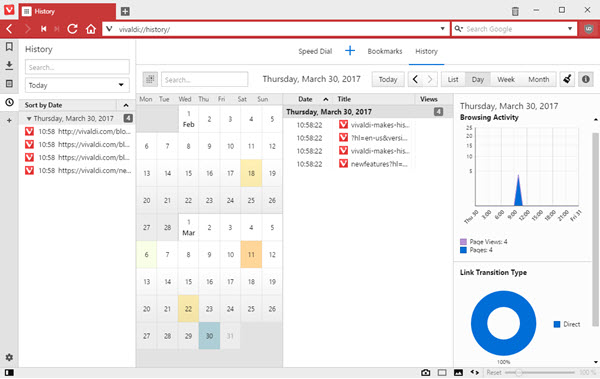Toggle the calendar picker icon button
The width and height of the screenshot is (600, 379).
[x=150, y=79]
